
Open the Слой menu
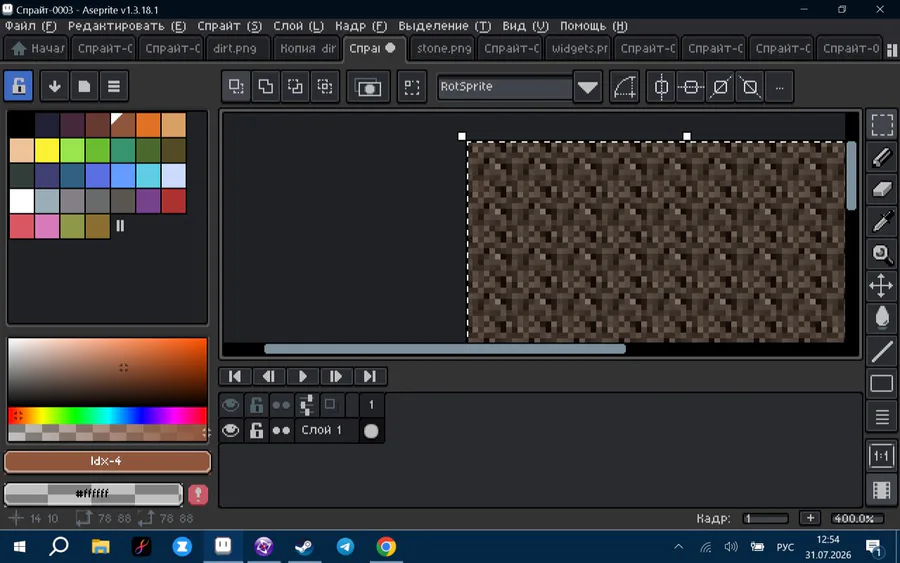coord(298,26)
